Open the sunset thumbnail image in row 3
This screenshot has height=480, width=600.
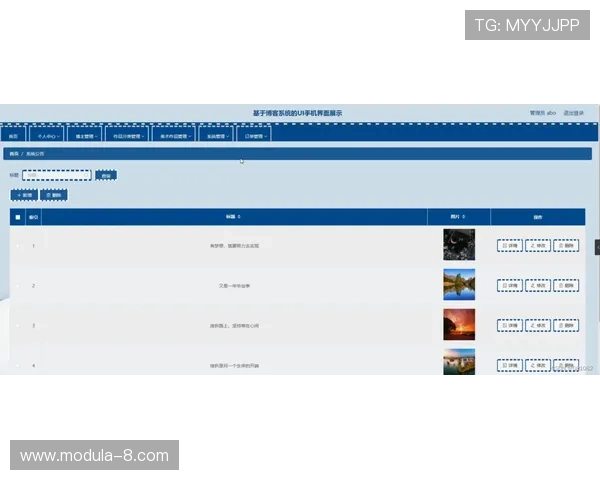[459, 324]
